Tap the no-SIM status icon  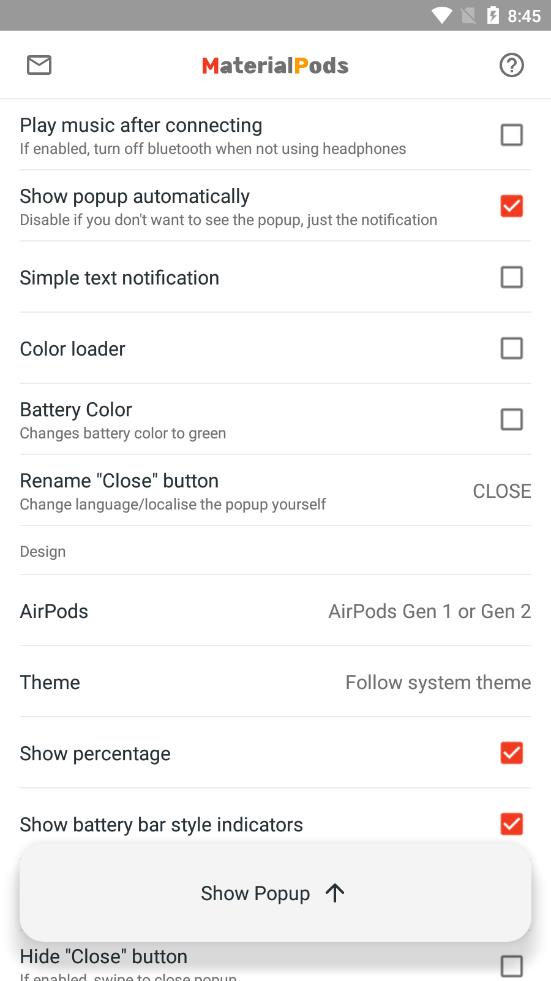pos(468,15)
